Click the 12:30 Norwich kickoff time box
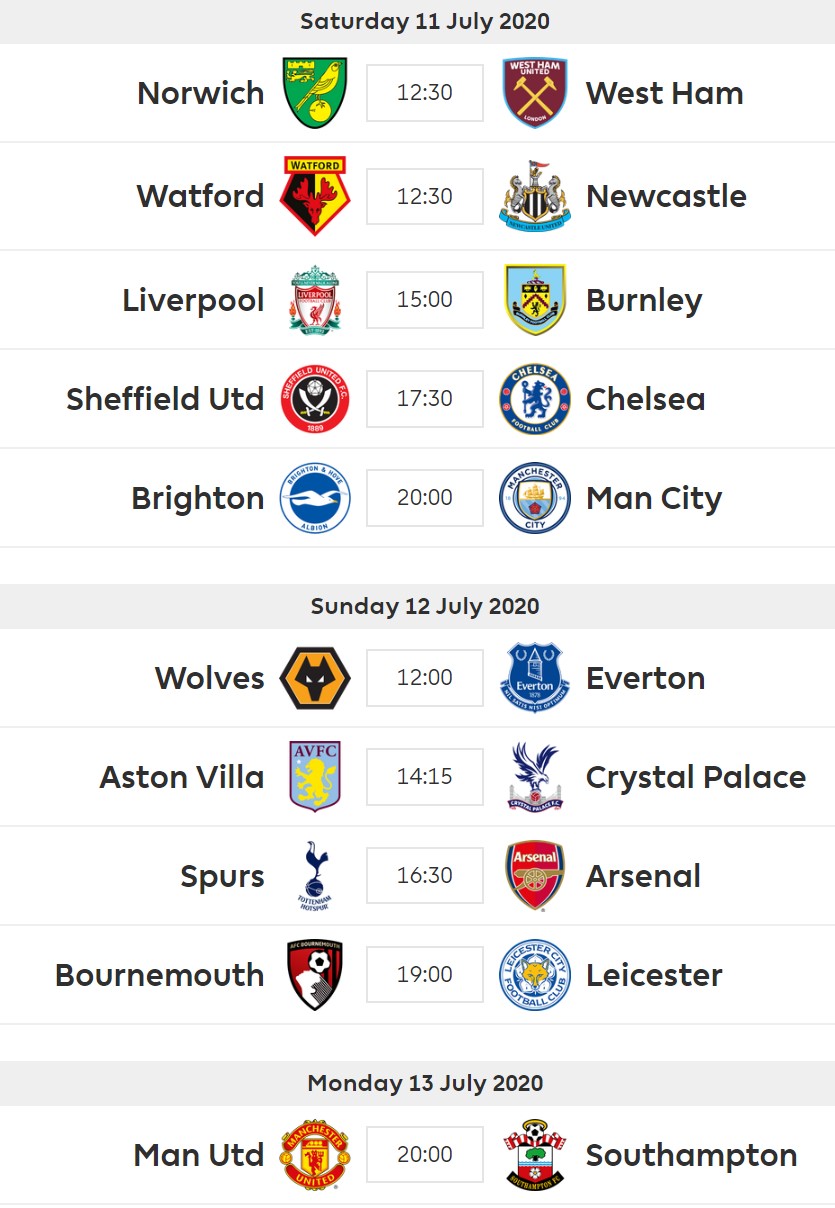The width and height of the screenshot is (835, 1208). tap(425, 93)
